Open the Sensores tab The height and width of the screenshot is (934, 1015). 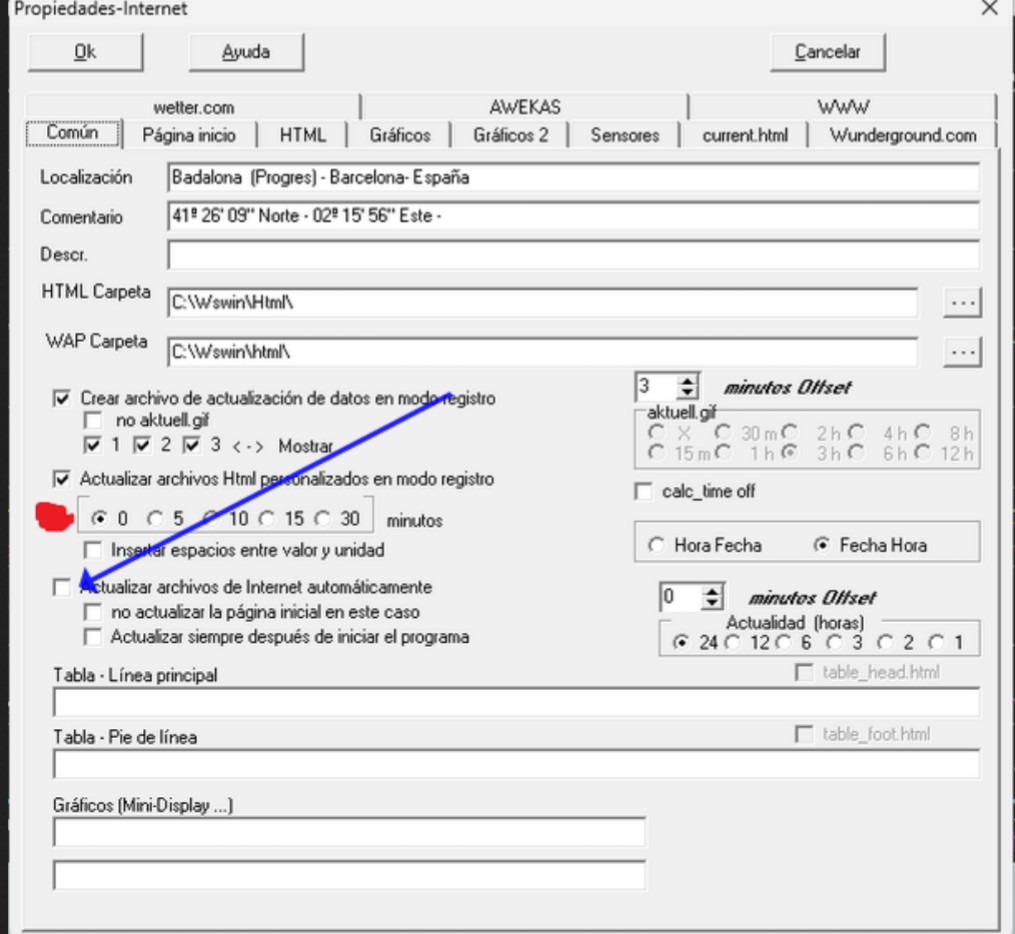(x=624, y=135)
